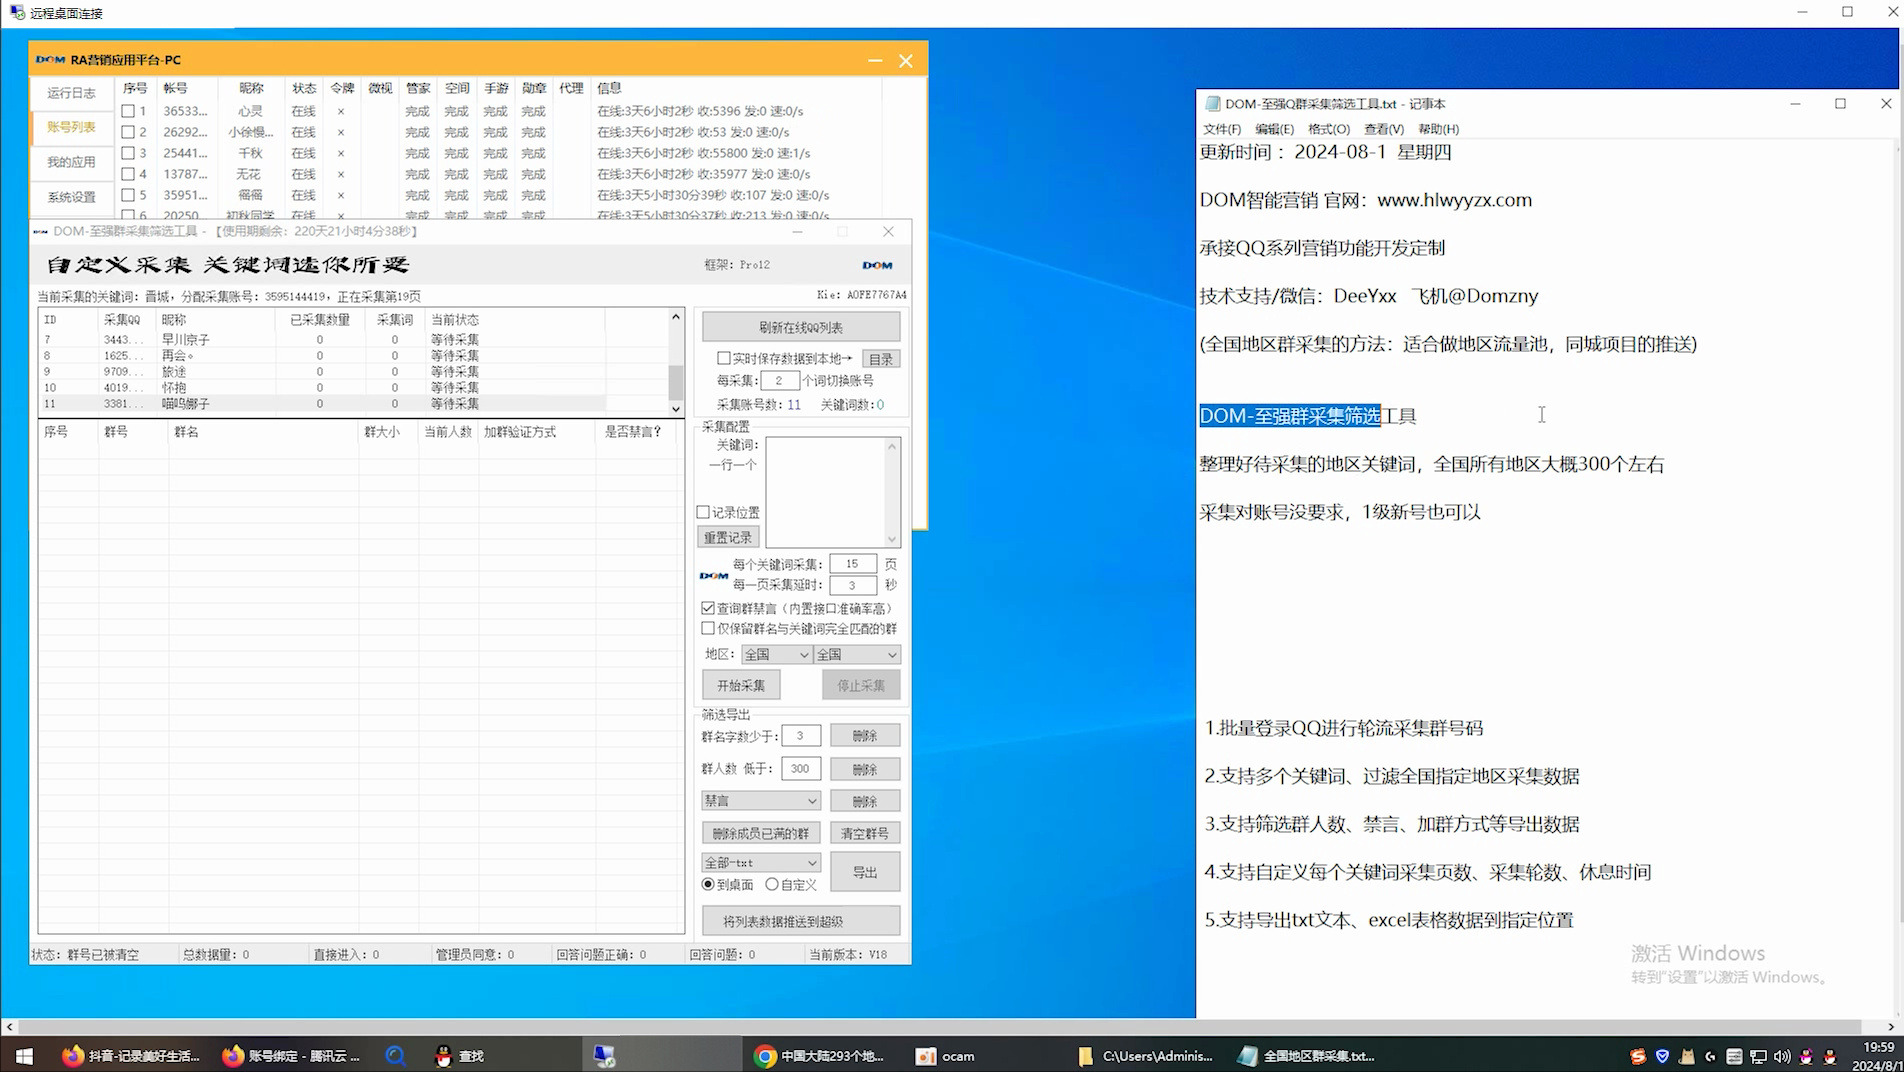Open the Remote Desktop taskbar icon
The height and width of the screenshot is (1072, 1904).
tap(603, 1056)
